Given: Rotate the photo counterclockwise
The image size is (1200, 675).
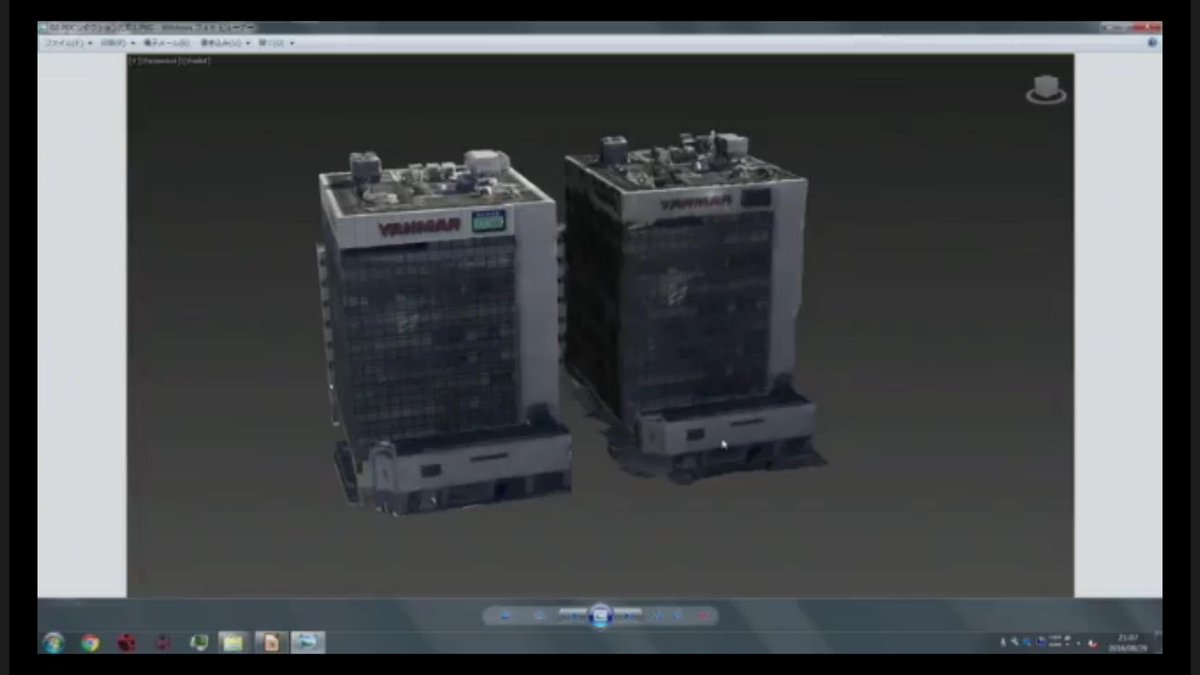Looking at the screenshot, I should click(658, 616).
